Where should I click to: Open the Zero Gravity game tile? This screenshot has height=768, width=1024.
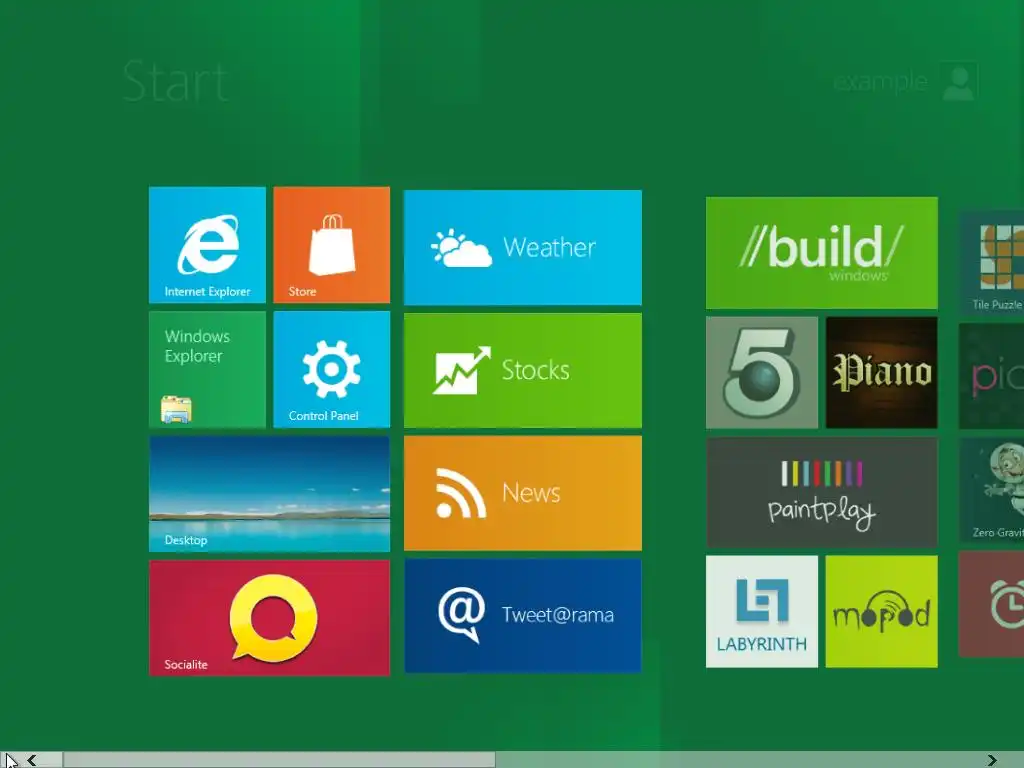991,490
